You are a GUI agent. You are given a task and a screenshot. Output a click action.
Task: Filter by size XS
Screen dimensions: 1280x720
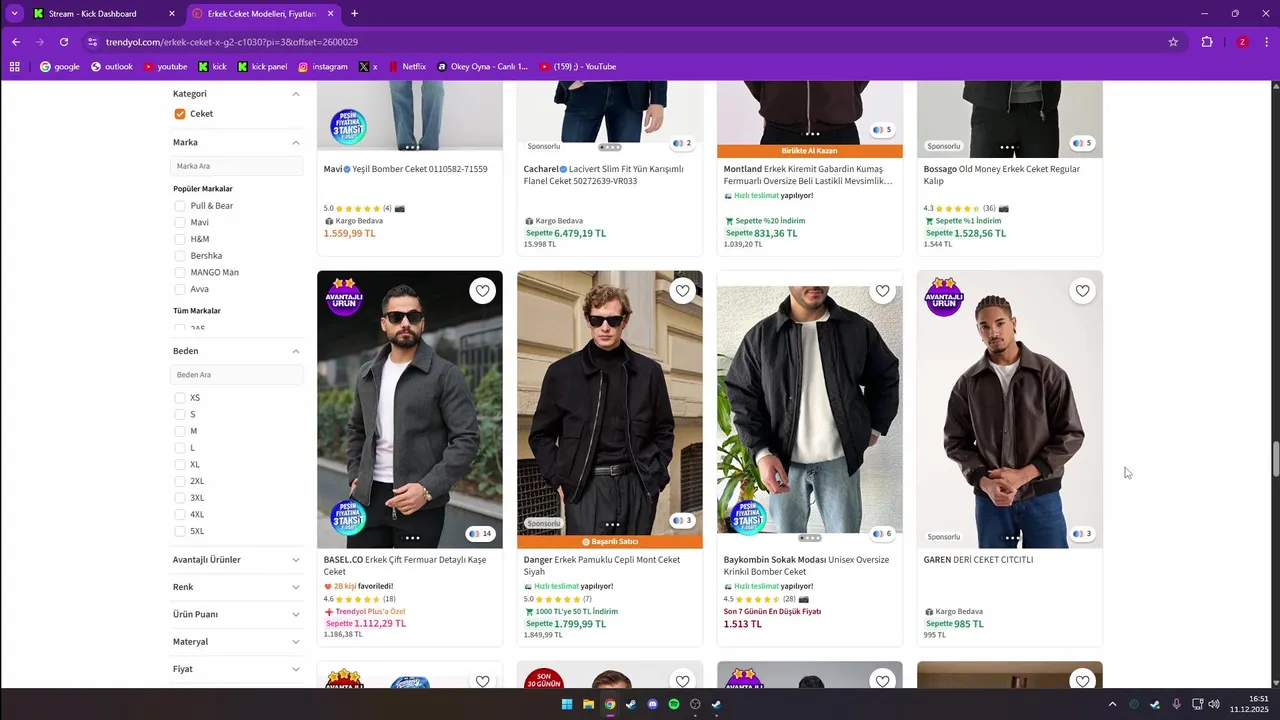[x=180, y=398]
